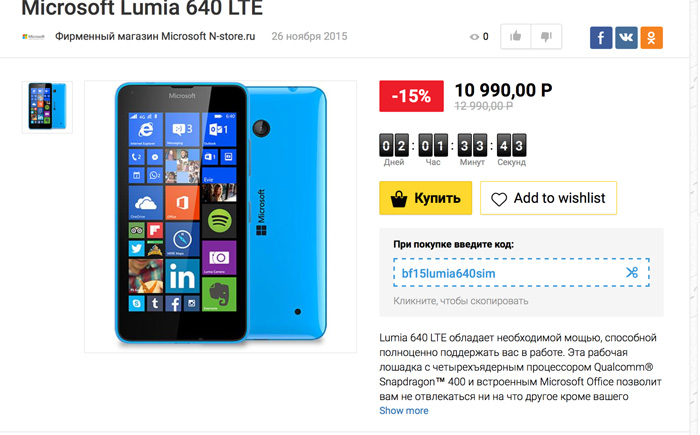Buy the phone with the Купить button
The width and height of the screenshot is (700, 435).
(x=425, y=198)
